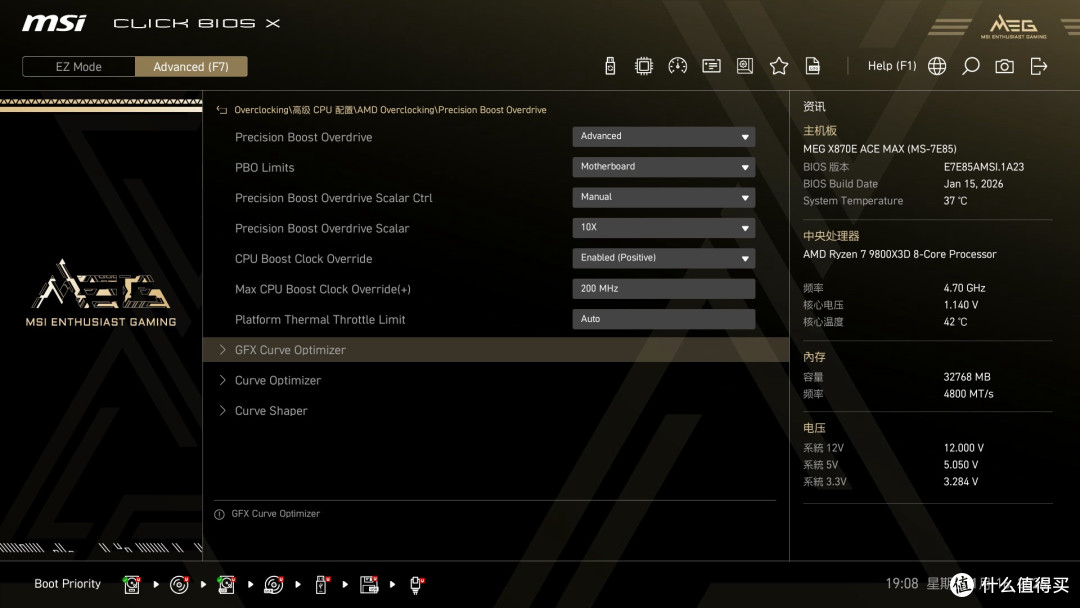
Task: Open Scalar Ctrl dropdown showing Manual
Action: 663,197
